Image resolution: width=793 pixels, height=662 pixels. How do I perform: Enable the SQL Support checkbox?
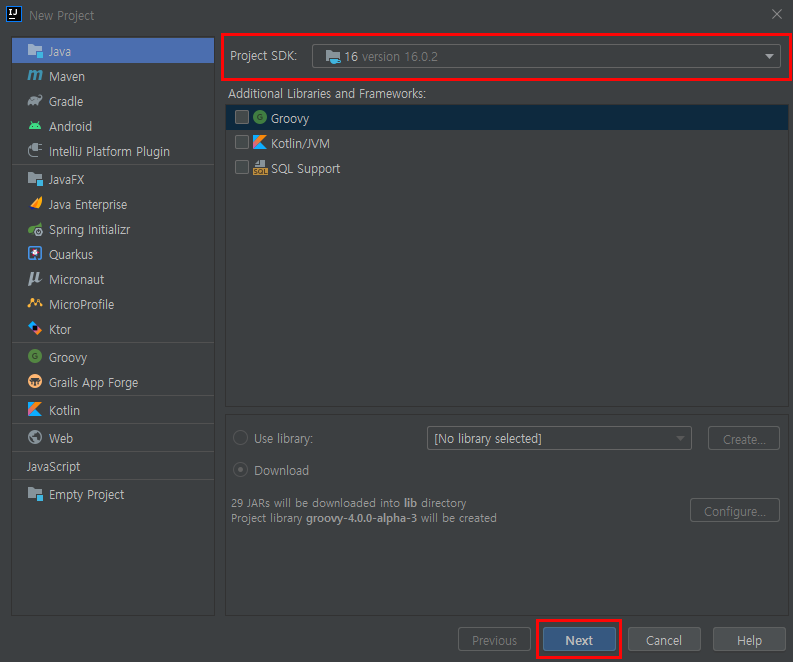click(242, 167)
